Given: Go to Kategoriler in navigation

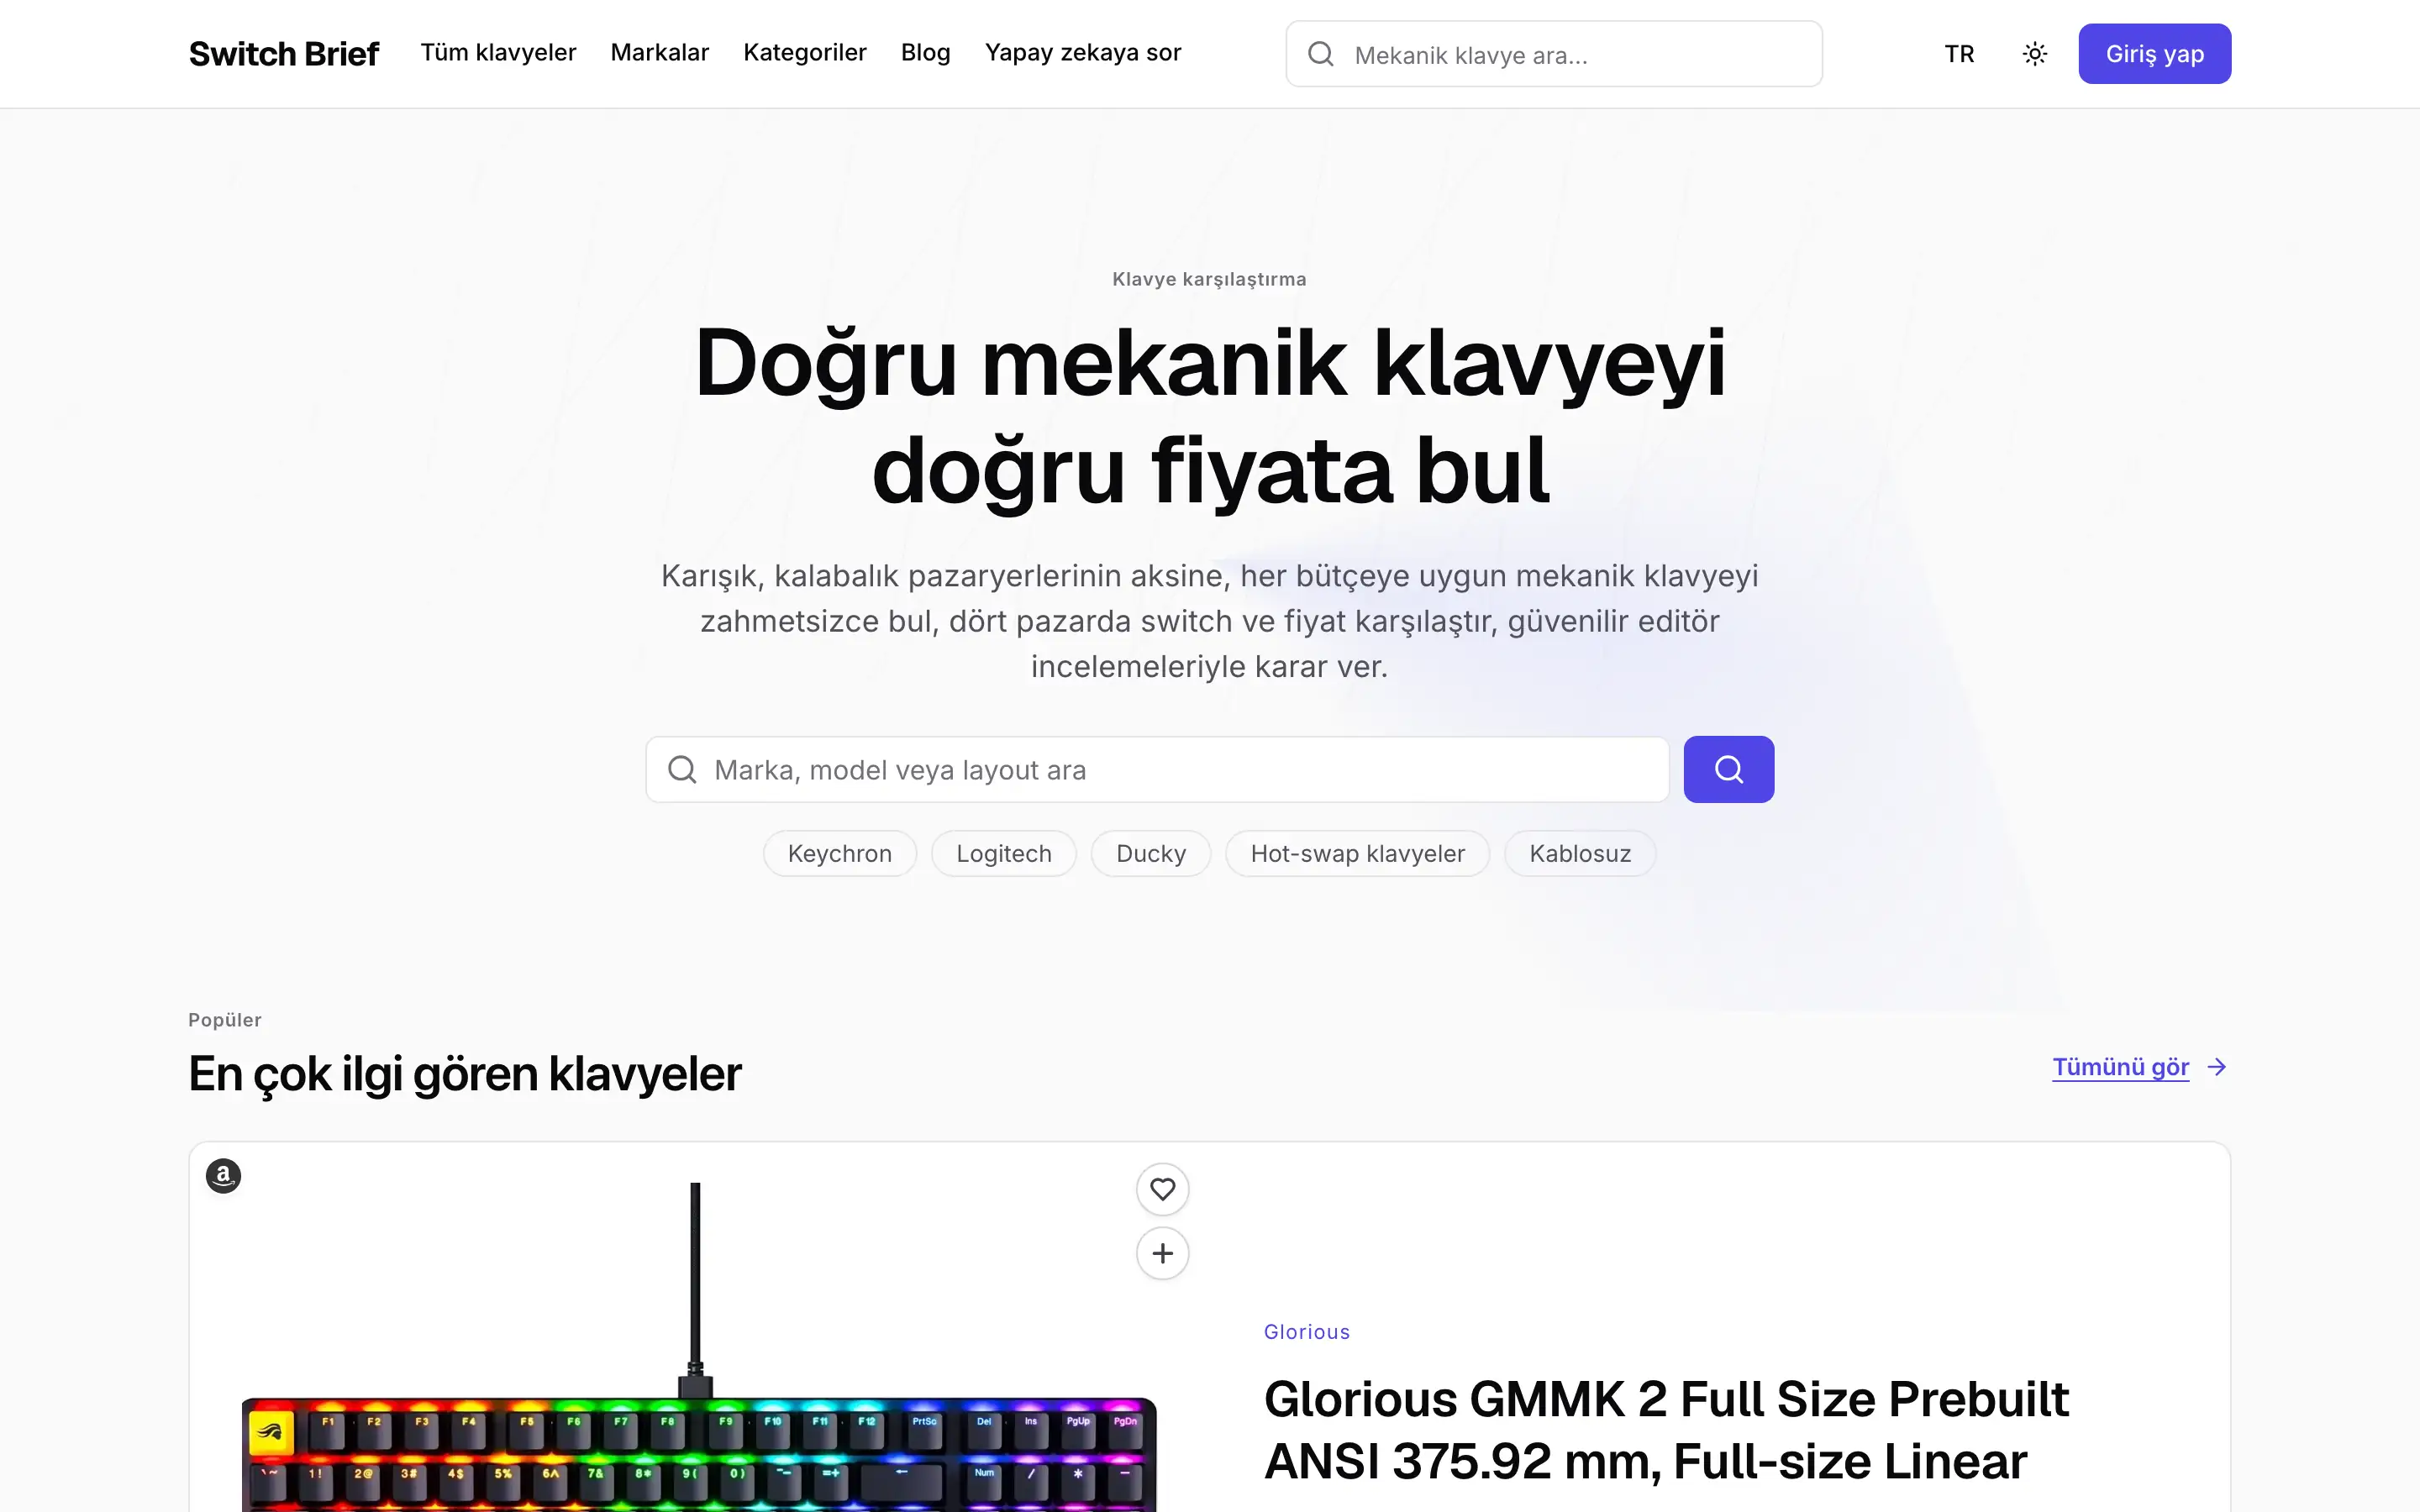Looking at the screenshot, I should (805, 52).
